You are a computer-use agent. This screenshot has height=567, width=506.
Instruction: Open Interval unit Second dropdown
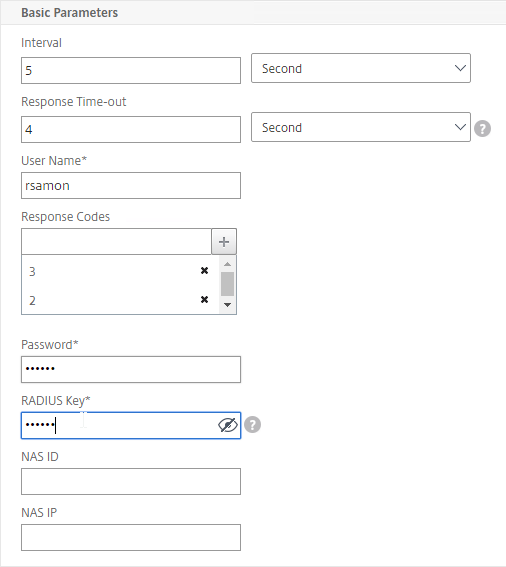coord(361,68)
